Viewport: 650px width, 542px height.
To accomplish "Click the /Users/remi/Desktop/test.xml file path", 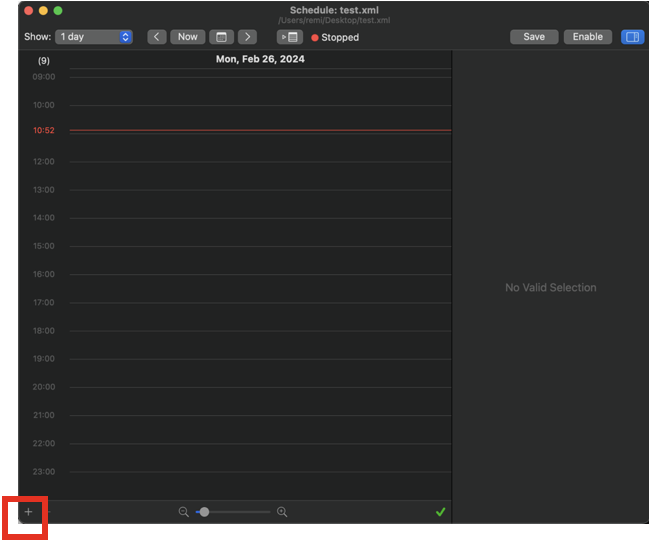I will (334, 20).
